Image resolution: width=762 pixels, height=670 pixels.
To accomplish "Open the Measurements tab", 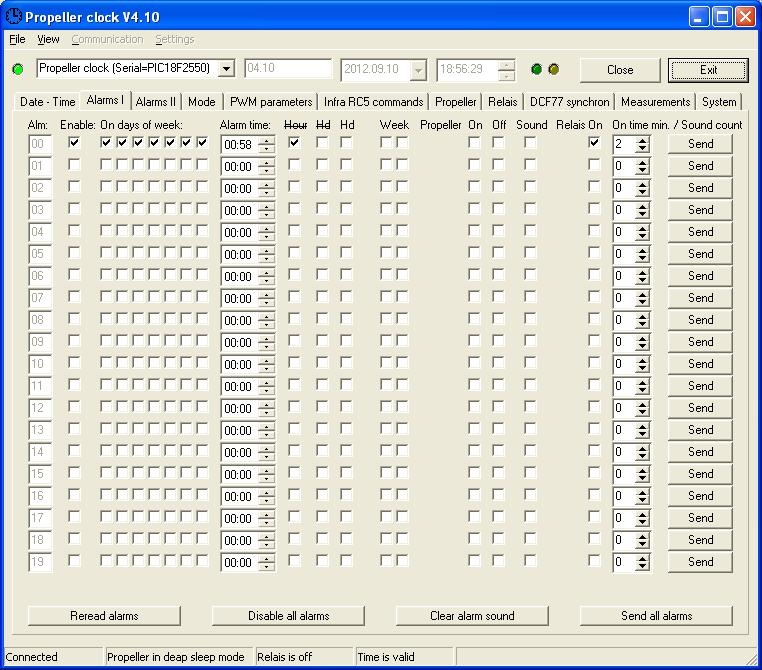I will point(656,102).
